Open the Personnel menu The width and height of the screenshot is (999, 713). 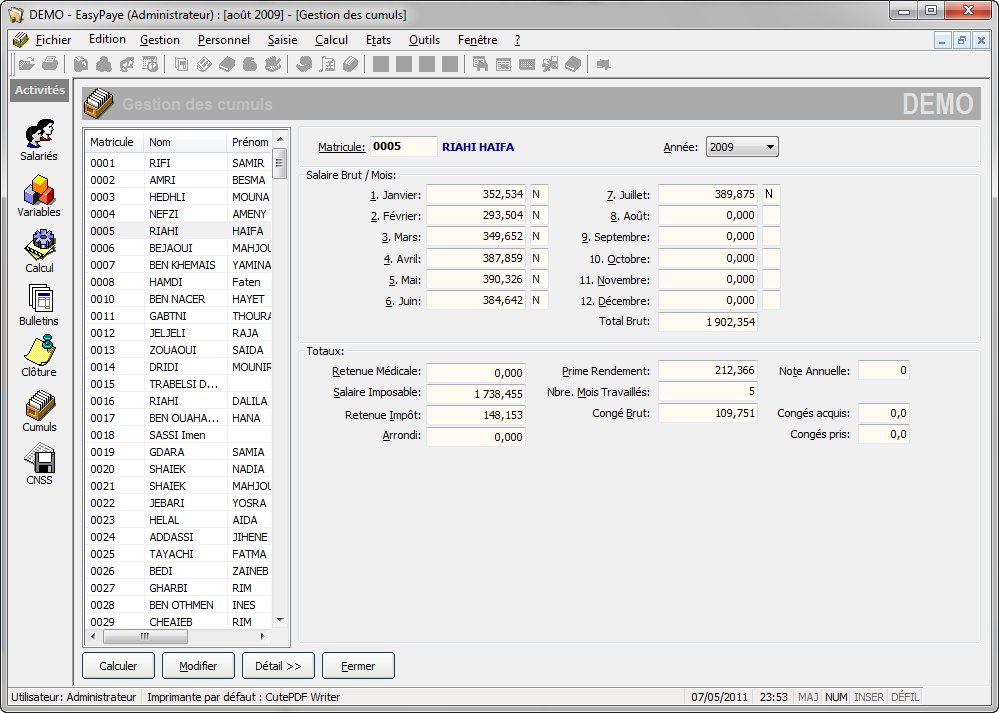click(x=224, y=40)
